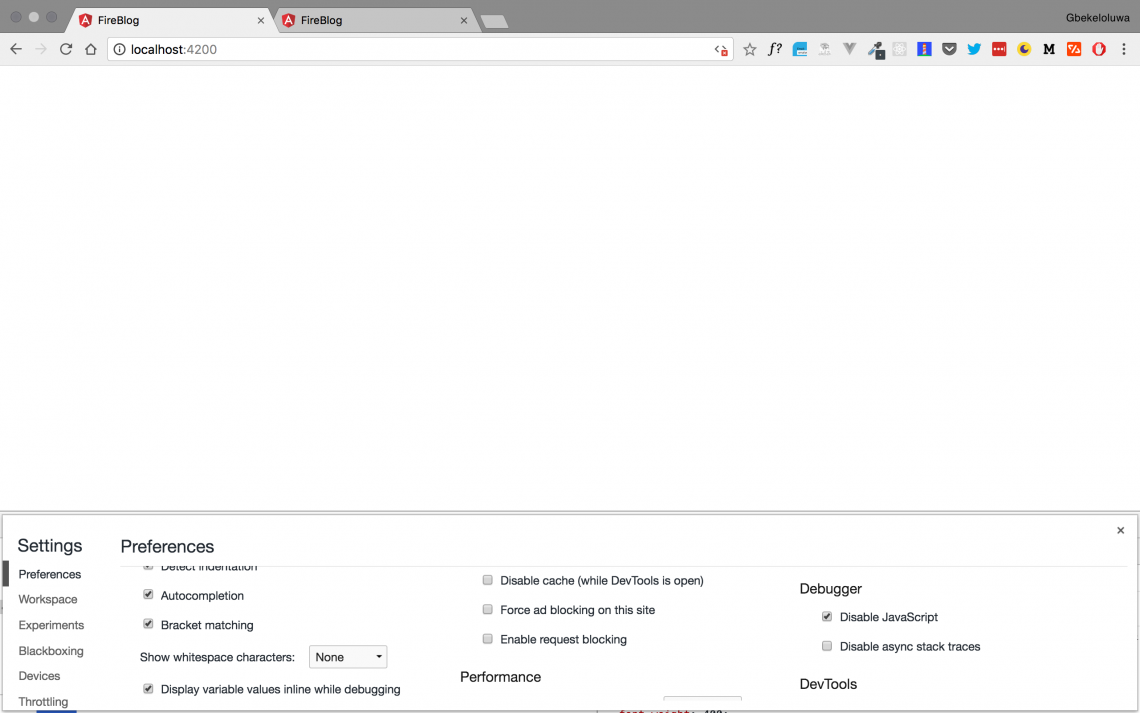Click the React DevTools extension icon
Image resolution: width=1140 pixels, height=713 pixels.
[899, 49]
